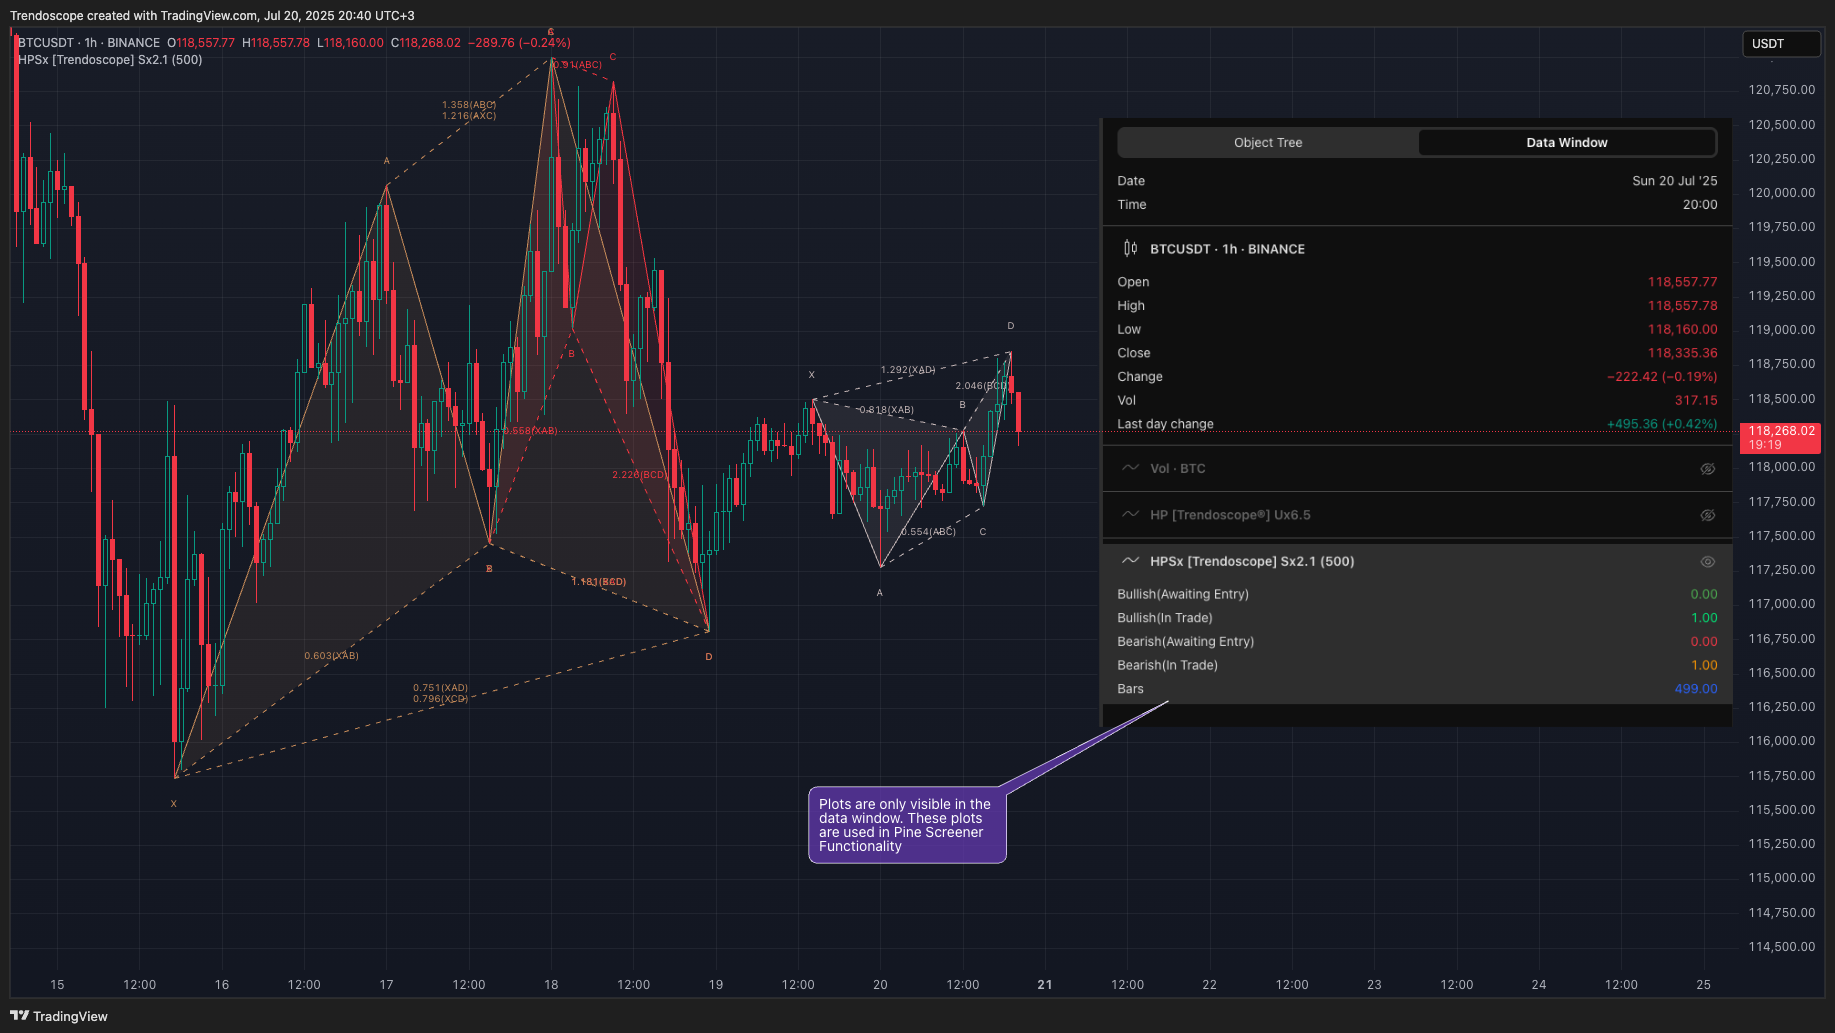Viewport: 1835px width, 1033px height.
Task: Select the Bars value 499.00
Action: pyautogui.click(x=1696, y=689)
